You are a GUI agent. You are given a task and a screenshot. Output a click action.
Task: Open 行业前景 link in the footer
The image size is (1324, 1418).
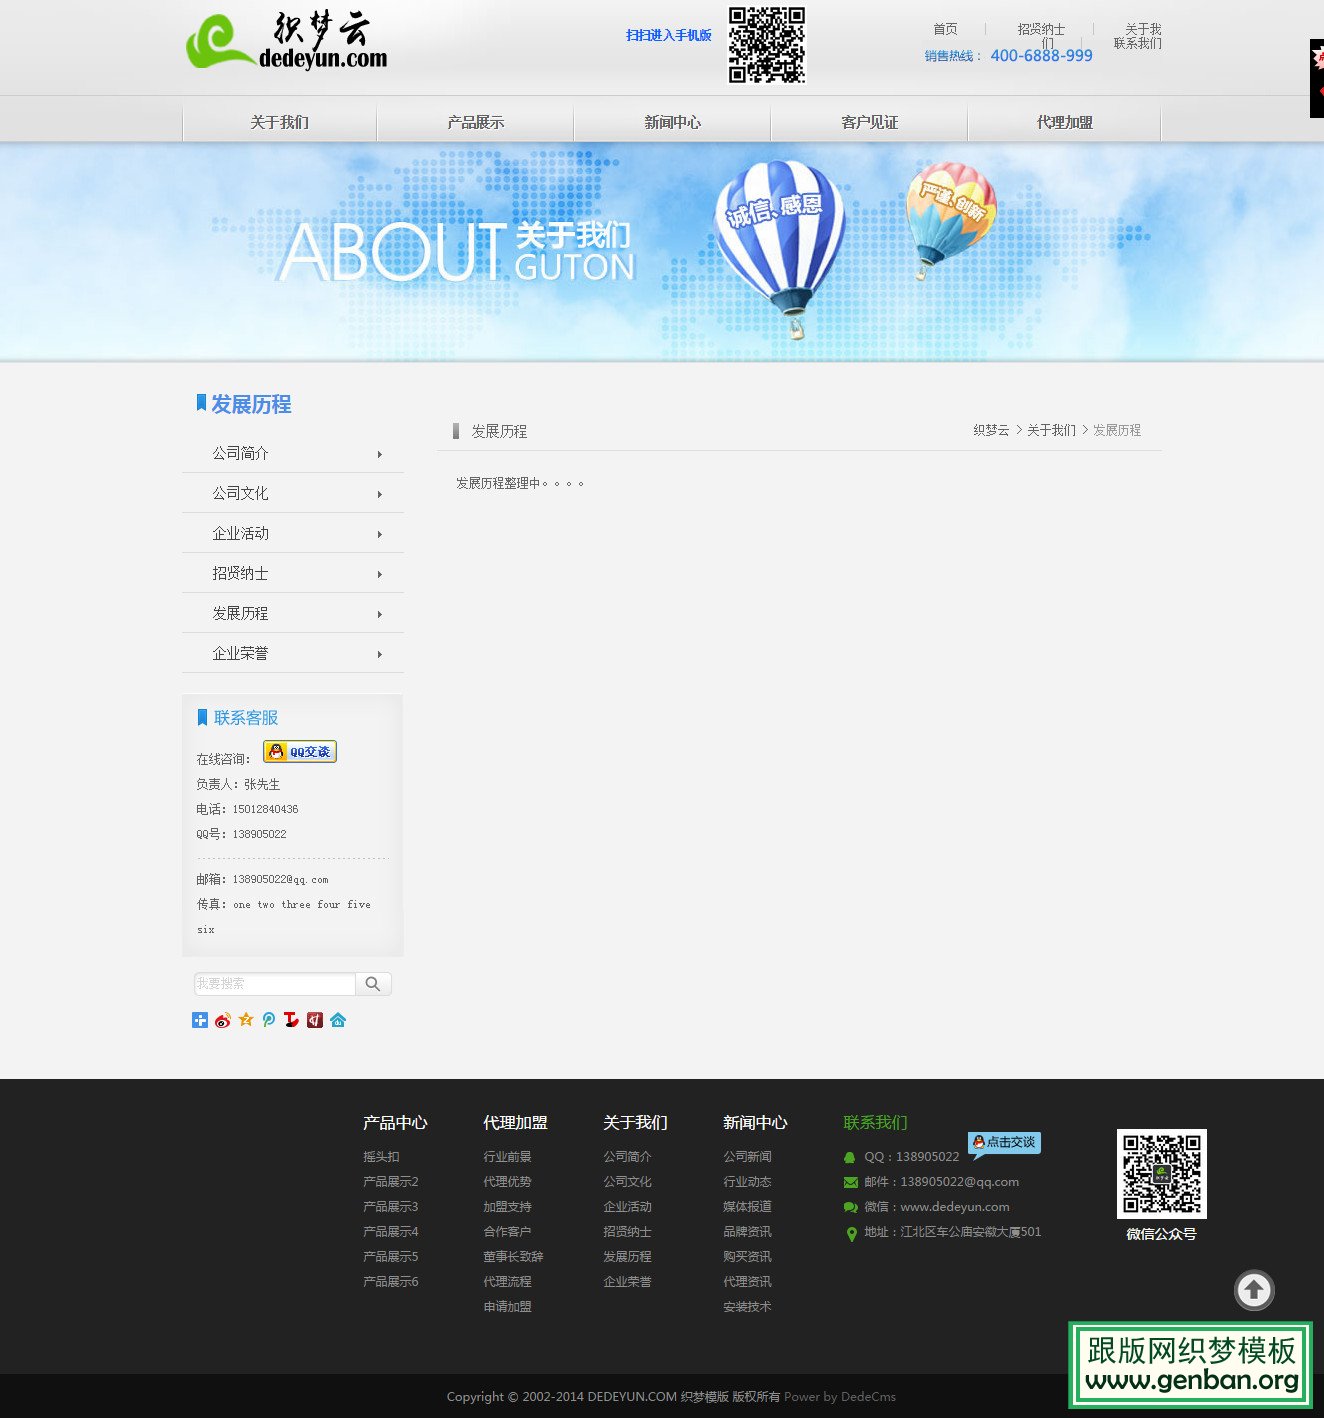[507, 1156]
